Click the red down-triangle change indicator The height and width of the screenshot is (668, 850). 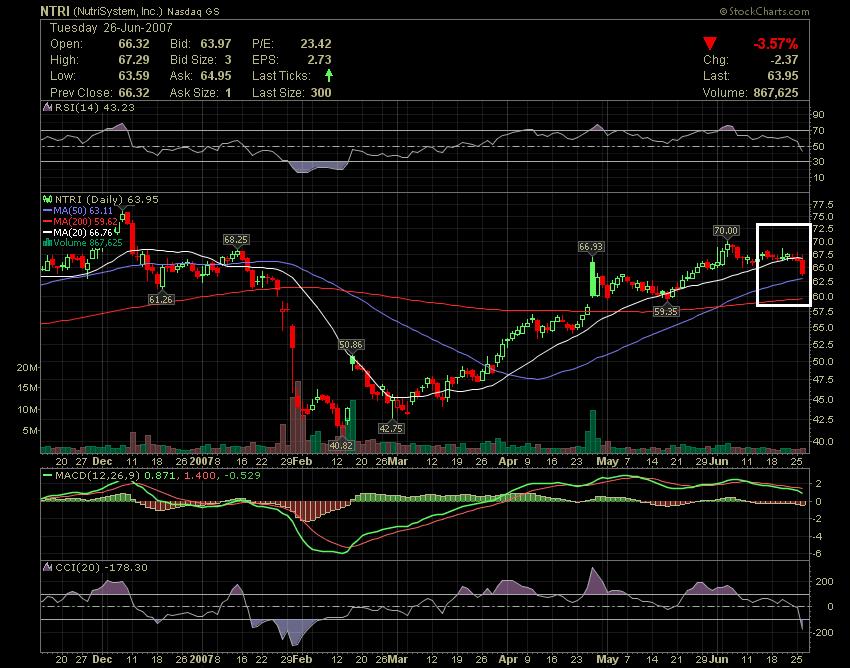point(710,43)
